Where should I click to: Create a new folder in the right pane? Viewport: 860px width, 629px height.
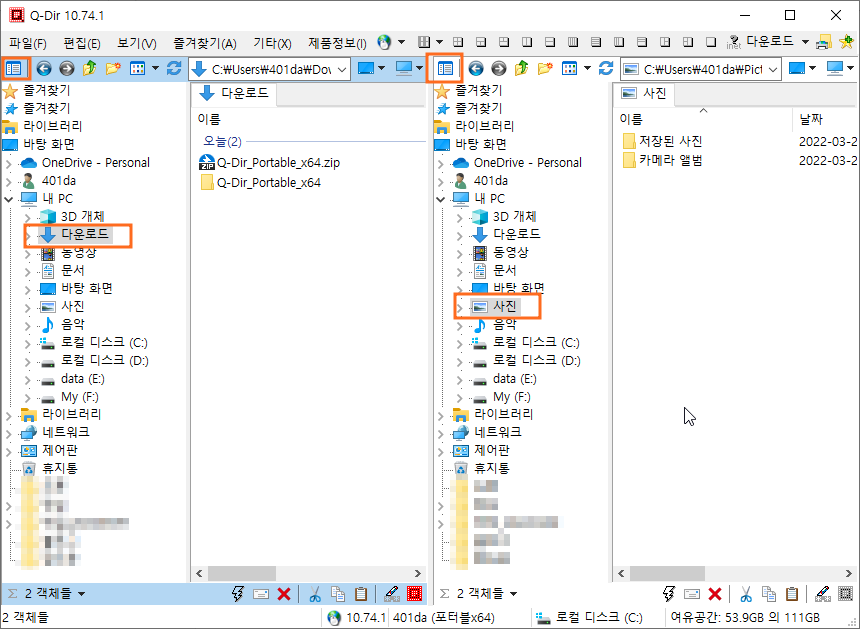click(x=545, y=69)
